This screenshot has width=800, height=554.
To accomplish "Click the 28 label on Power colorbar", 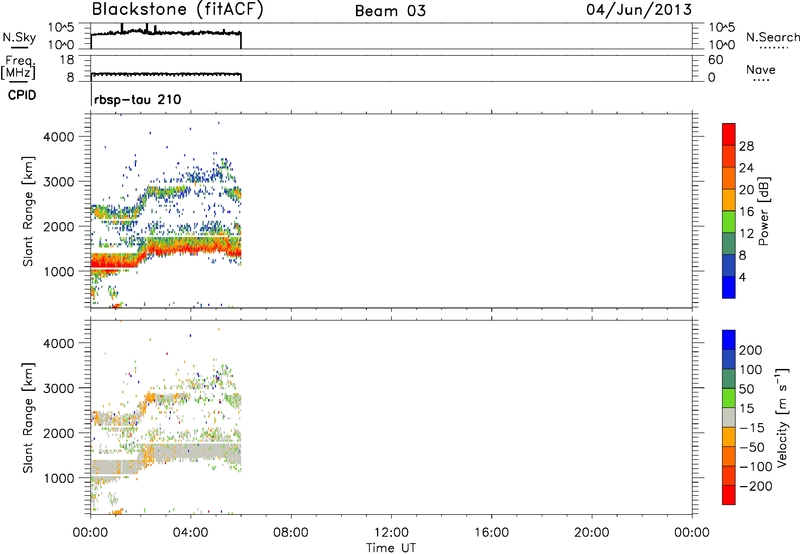I will 746,146.
